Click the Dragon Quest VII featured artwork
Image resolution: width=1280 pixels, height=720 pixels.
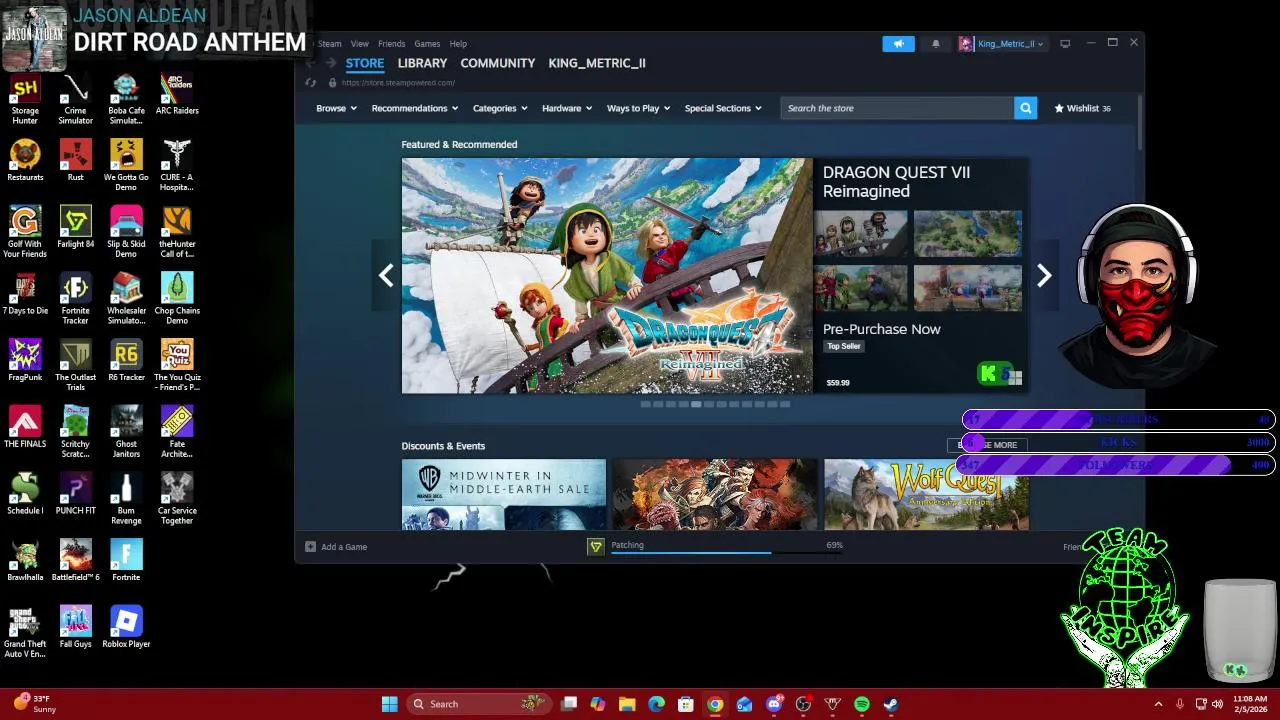point(607,276)
